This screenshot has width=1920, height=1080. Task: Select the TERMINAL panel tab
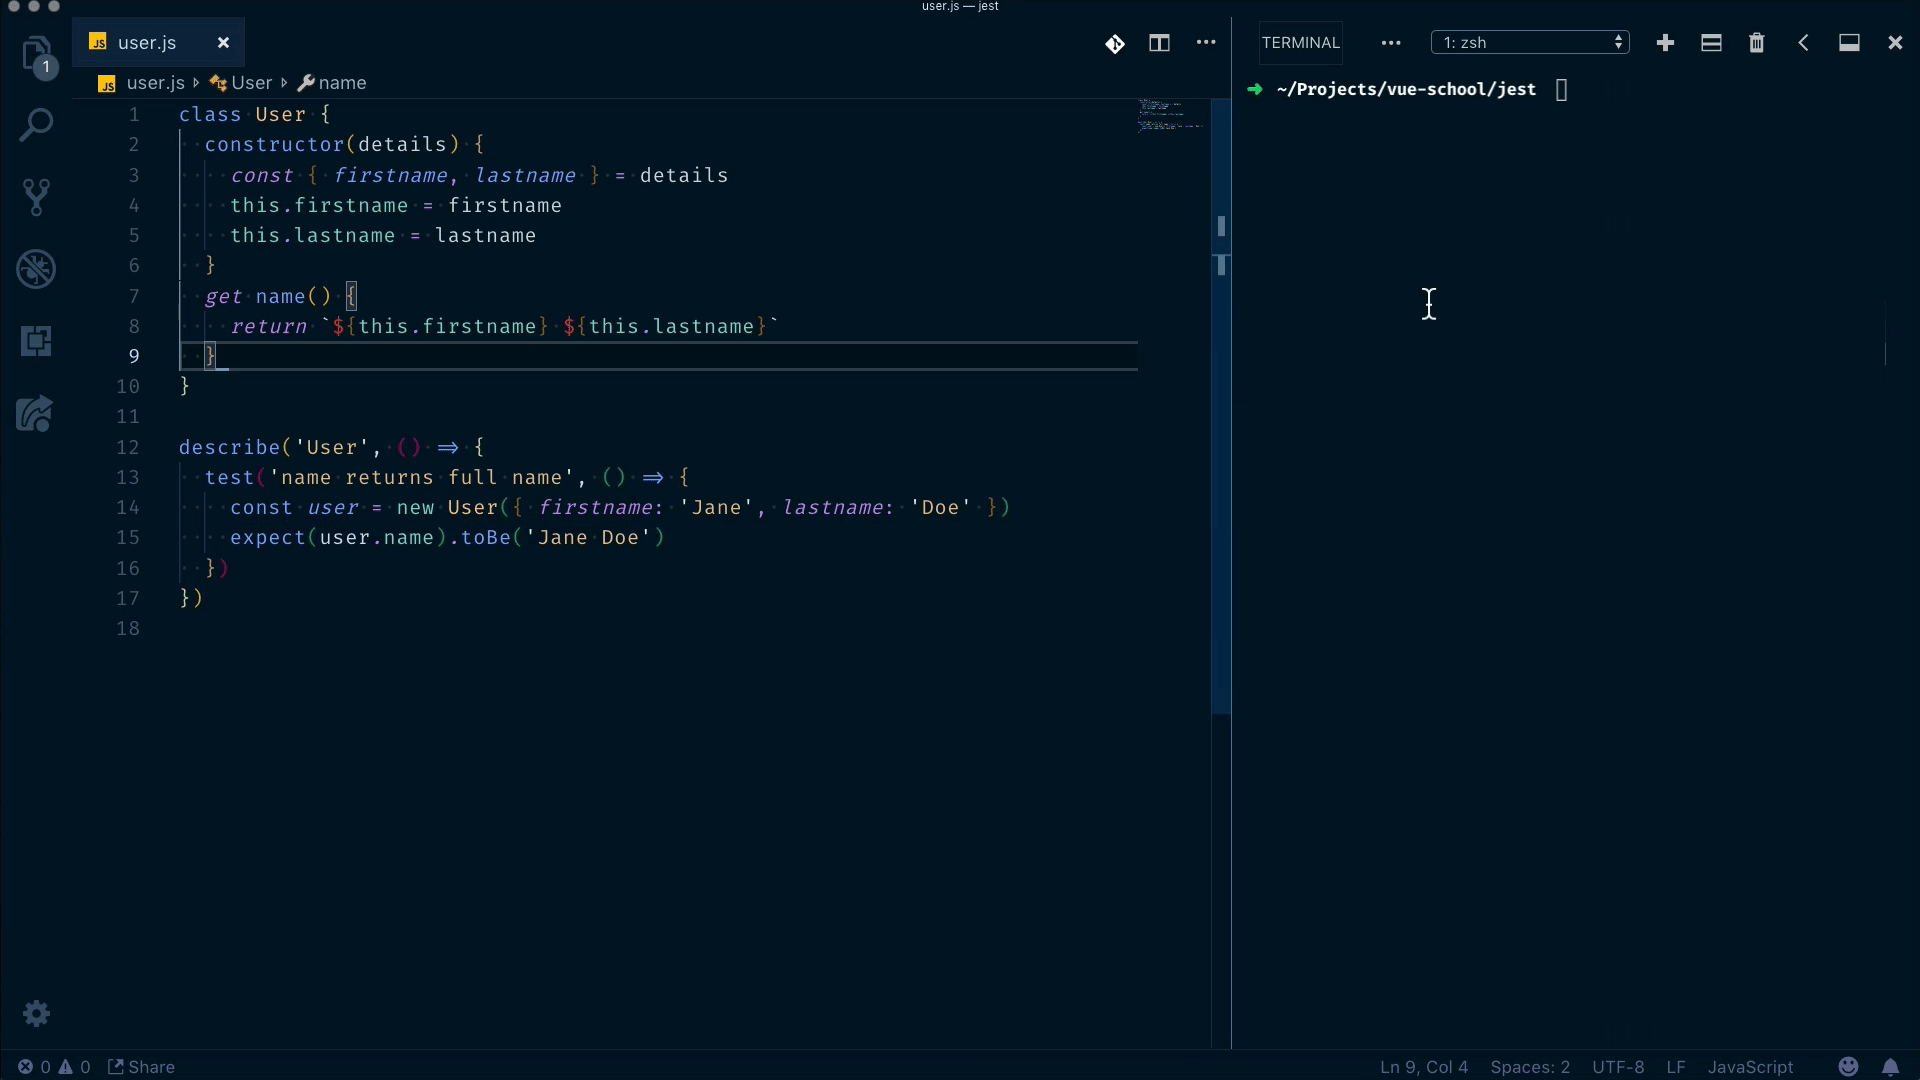(x=1300, y=43)
